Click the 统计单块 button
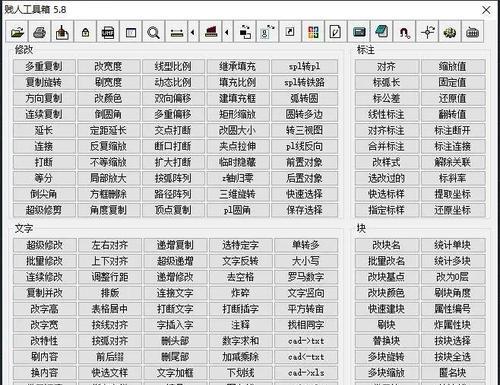The height and width of the screenshot is (385, 500). tap(453, 245)
